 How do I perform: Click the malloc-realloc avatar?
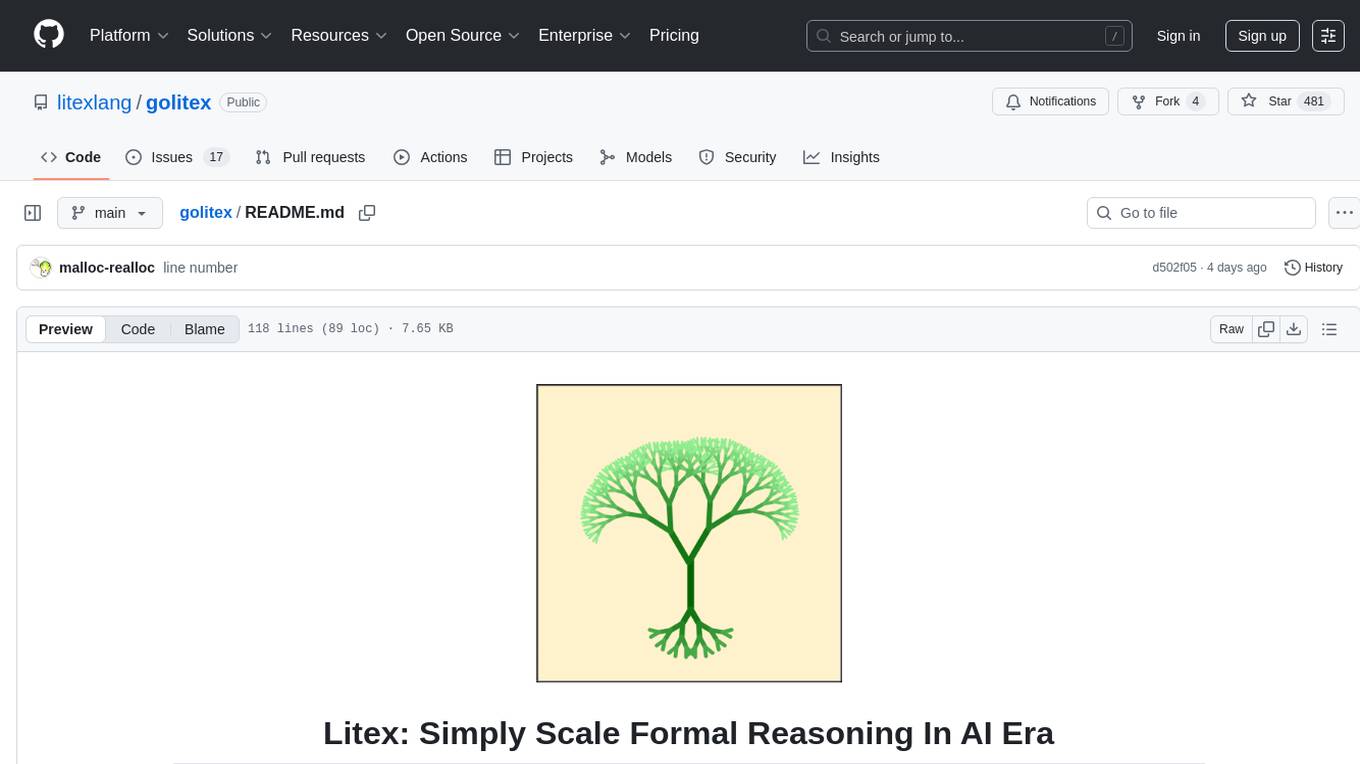pyautogui.click(x=41, y=268)
